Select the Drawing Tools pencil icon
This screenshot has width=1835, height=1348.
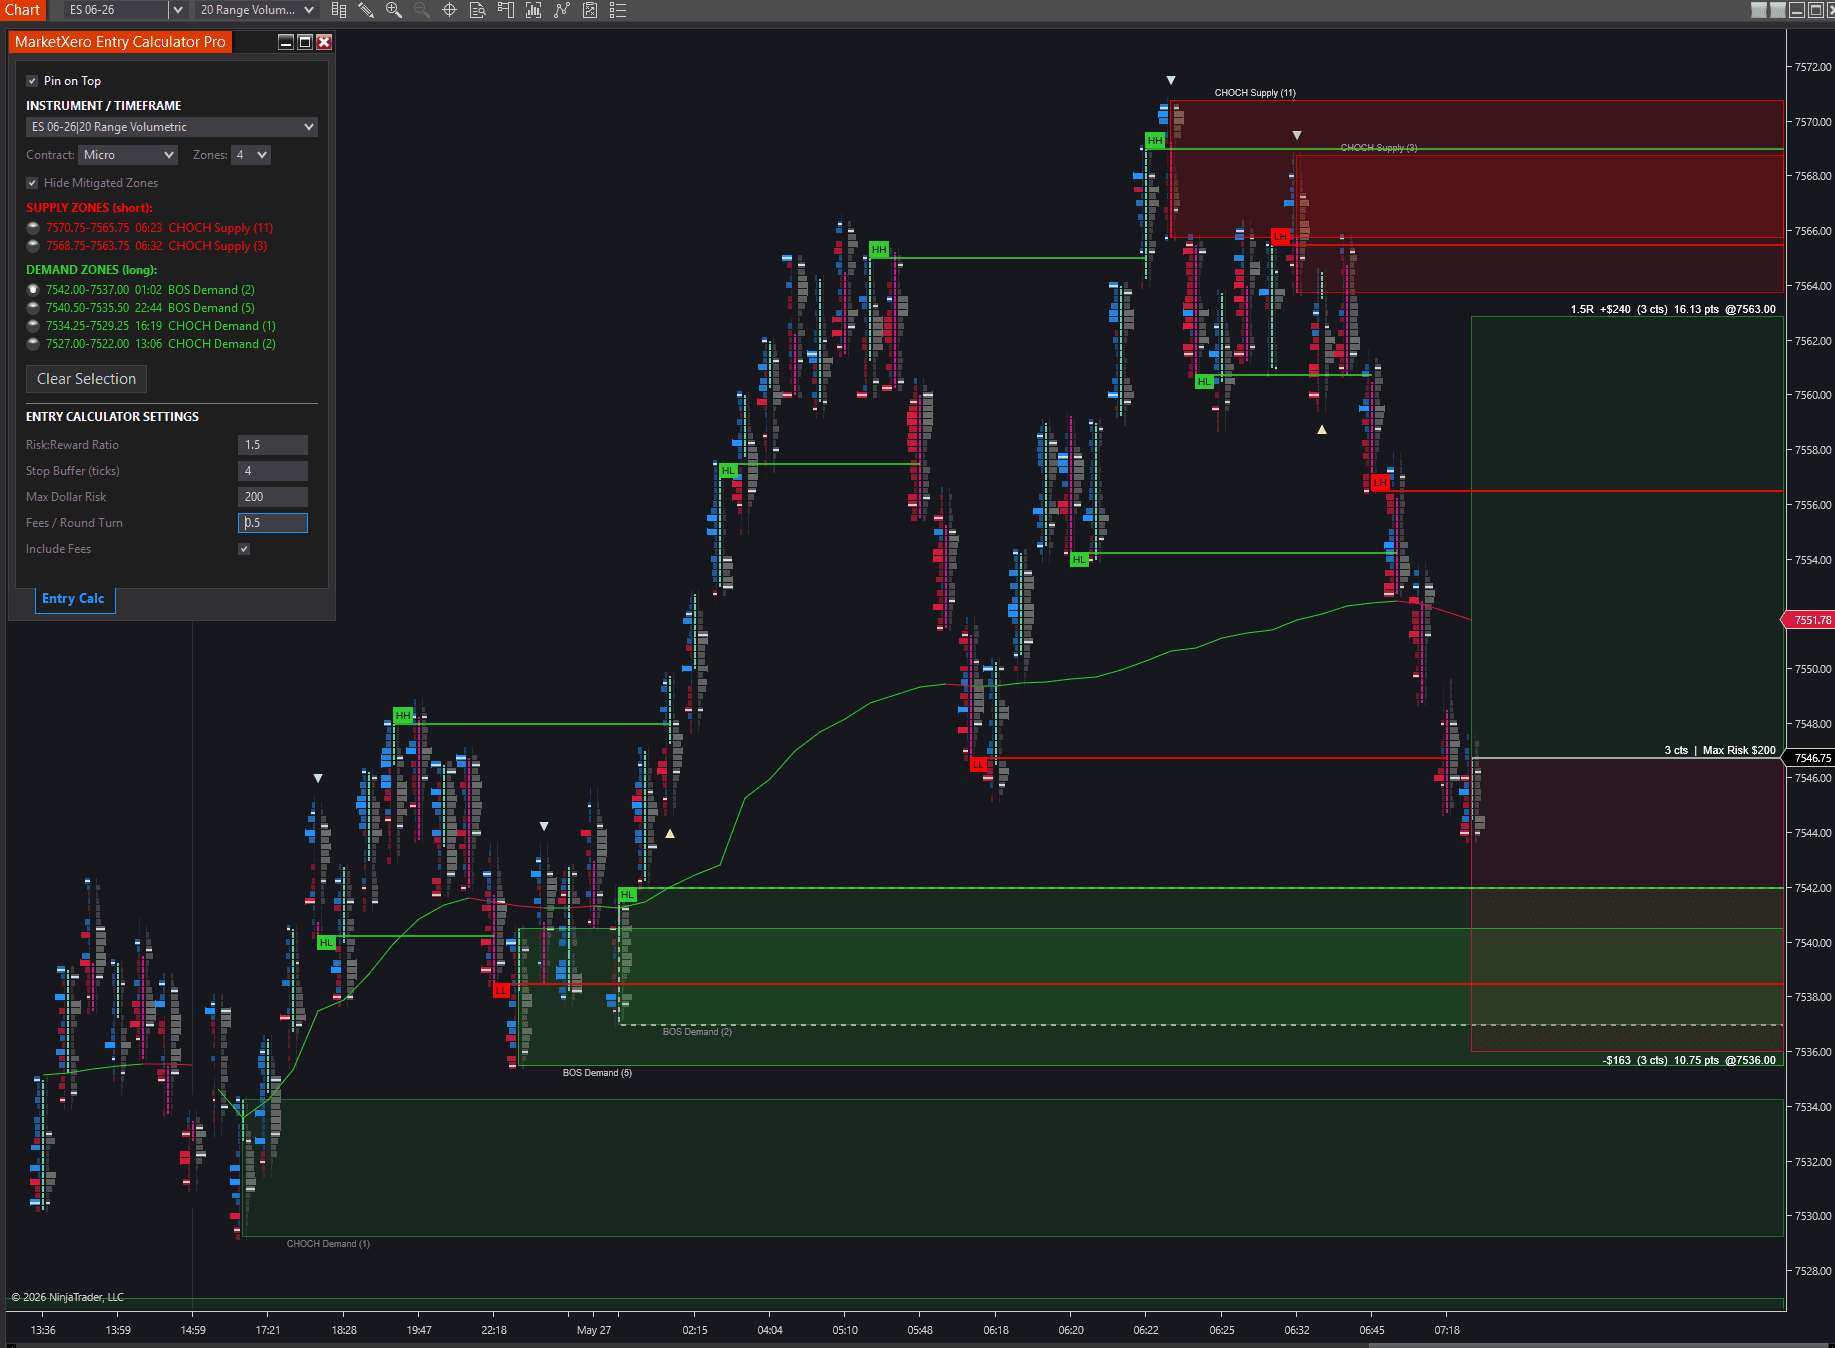coord(366,10)
